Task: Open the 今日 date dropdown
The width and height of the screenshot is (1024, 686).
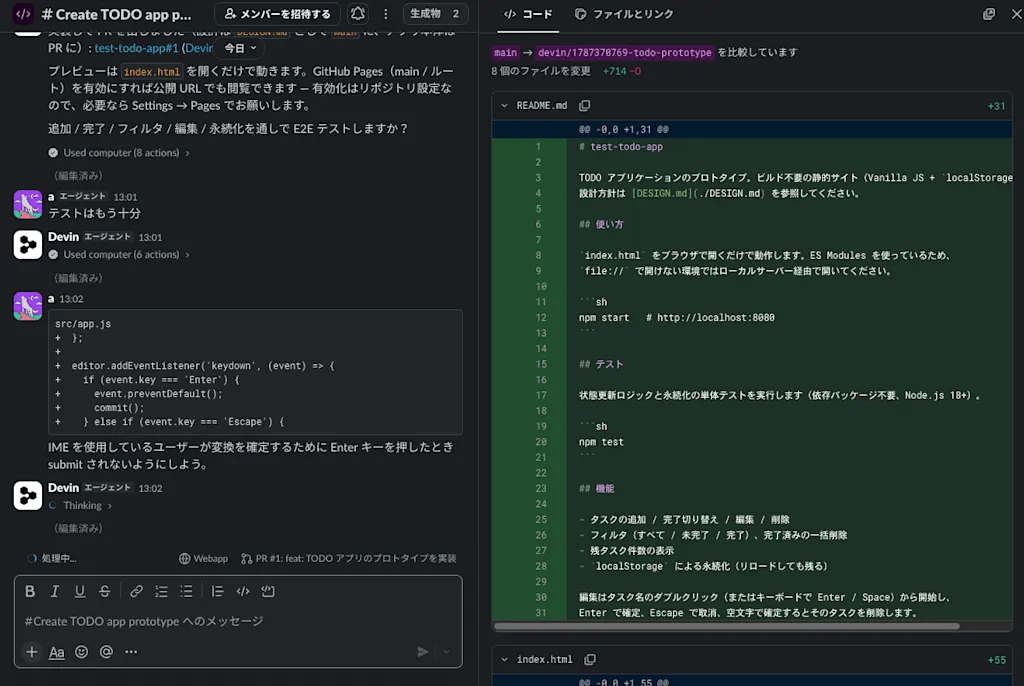Action: pos(240,48)
